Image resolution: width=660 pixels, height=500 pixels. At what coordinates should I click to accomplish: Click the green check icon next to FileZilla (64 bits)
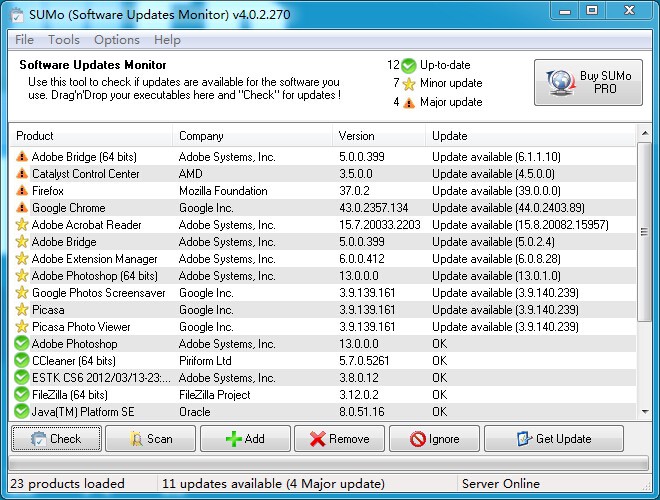(x=21, y=394)
